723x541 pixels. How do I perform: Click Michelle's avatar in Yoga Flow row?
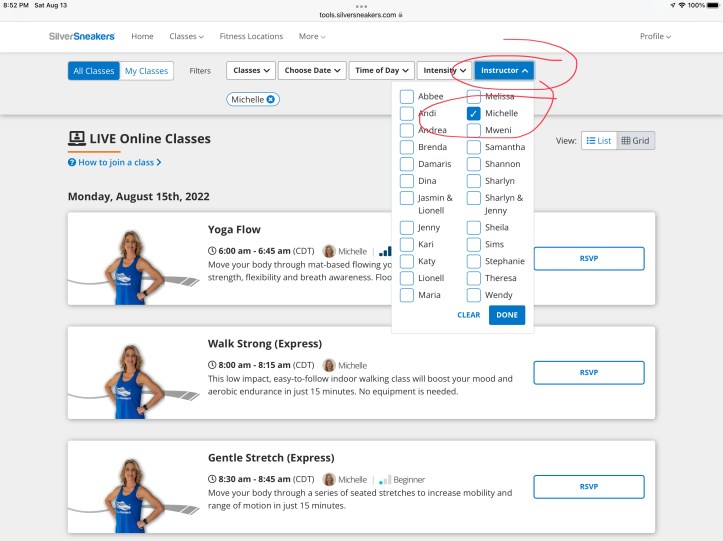coord(329,251)
